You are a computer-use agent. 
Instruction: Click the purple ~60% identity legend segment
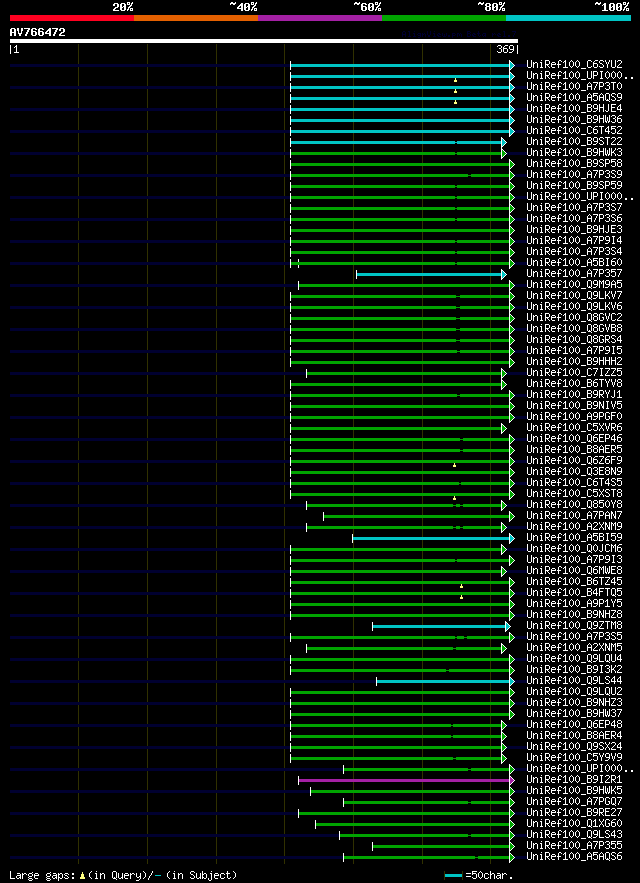pyautogui.click(x=320, y=18)
